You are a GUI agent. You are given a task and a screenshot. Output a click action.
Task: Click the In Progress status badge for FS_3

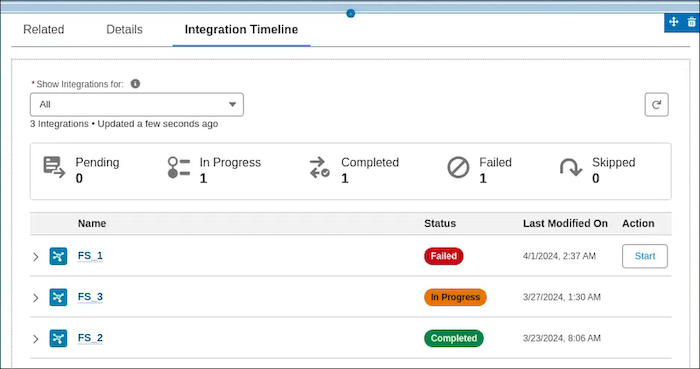pos(455,297)
